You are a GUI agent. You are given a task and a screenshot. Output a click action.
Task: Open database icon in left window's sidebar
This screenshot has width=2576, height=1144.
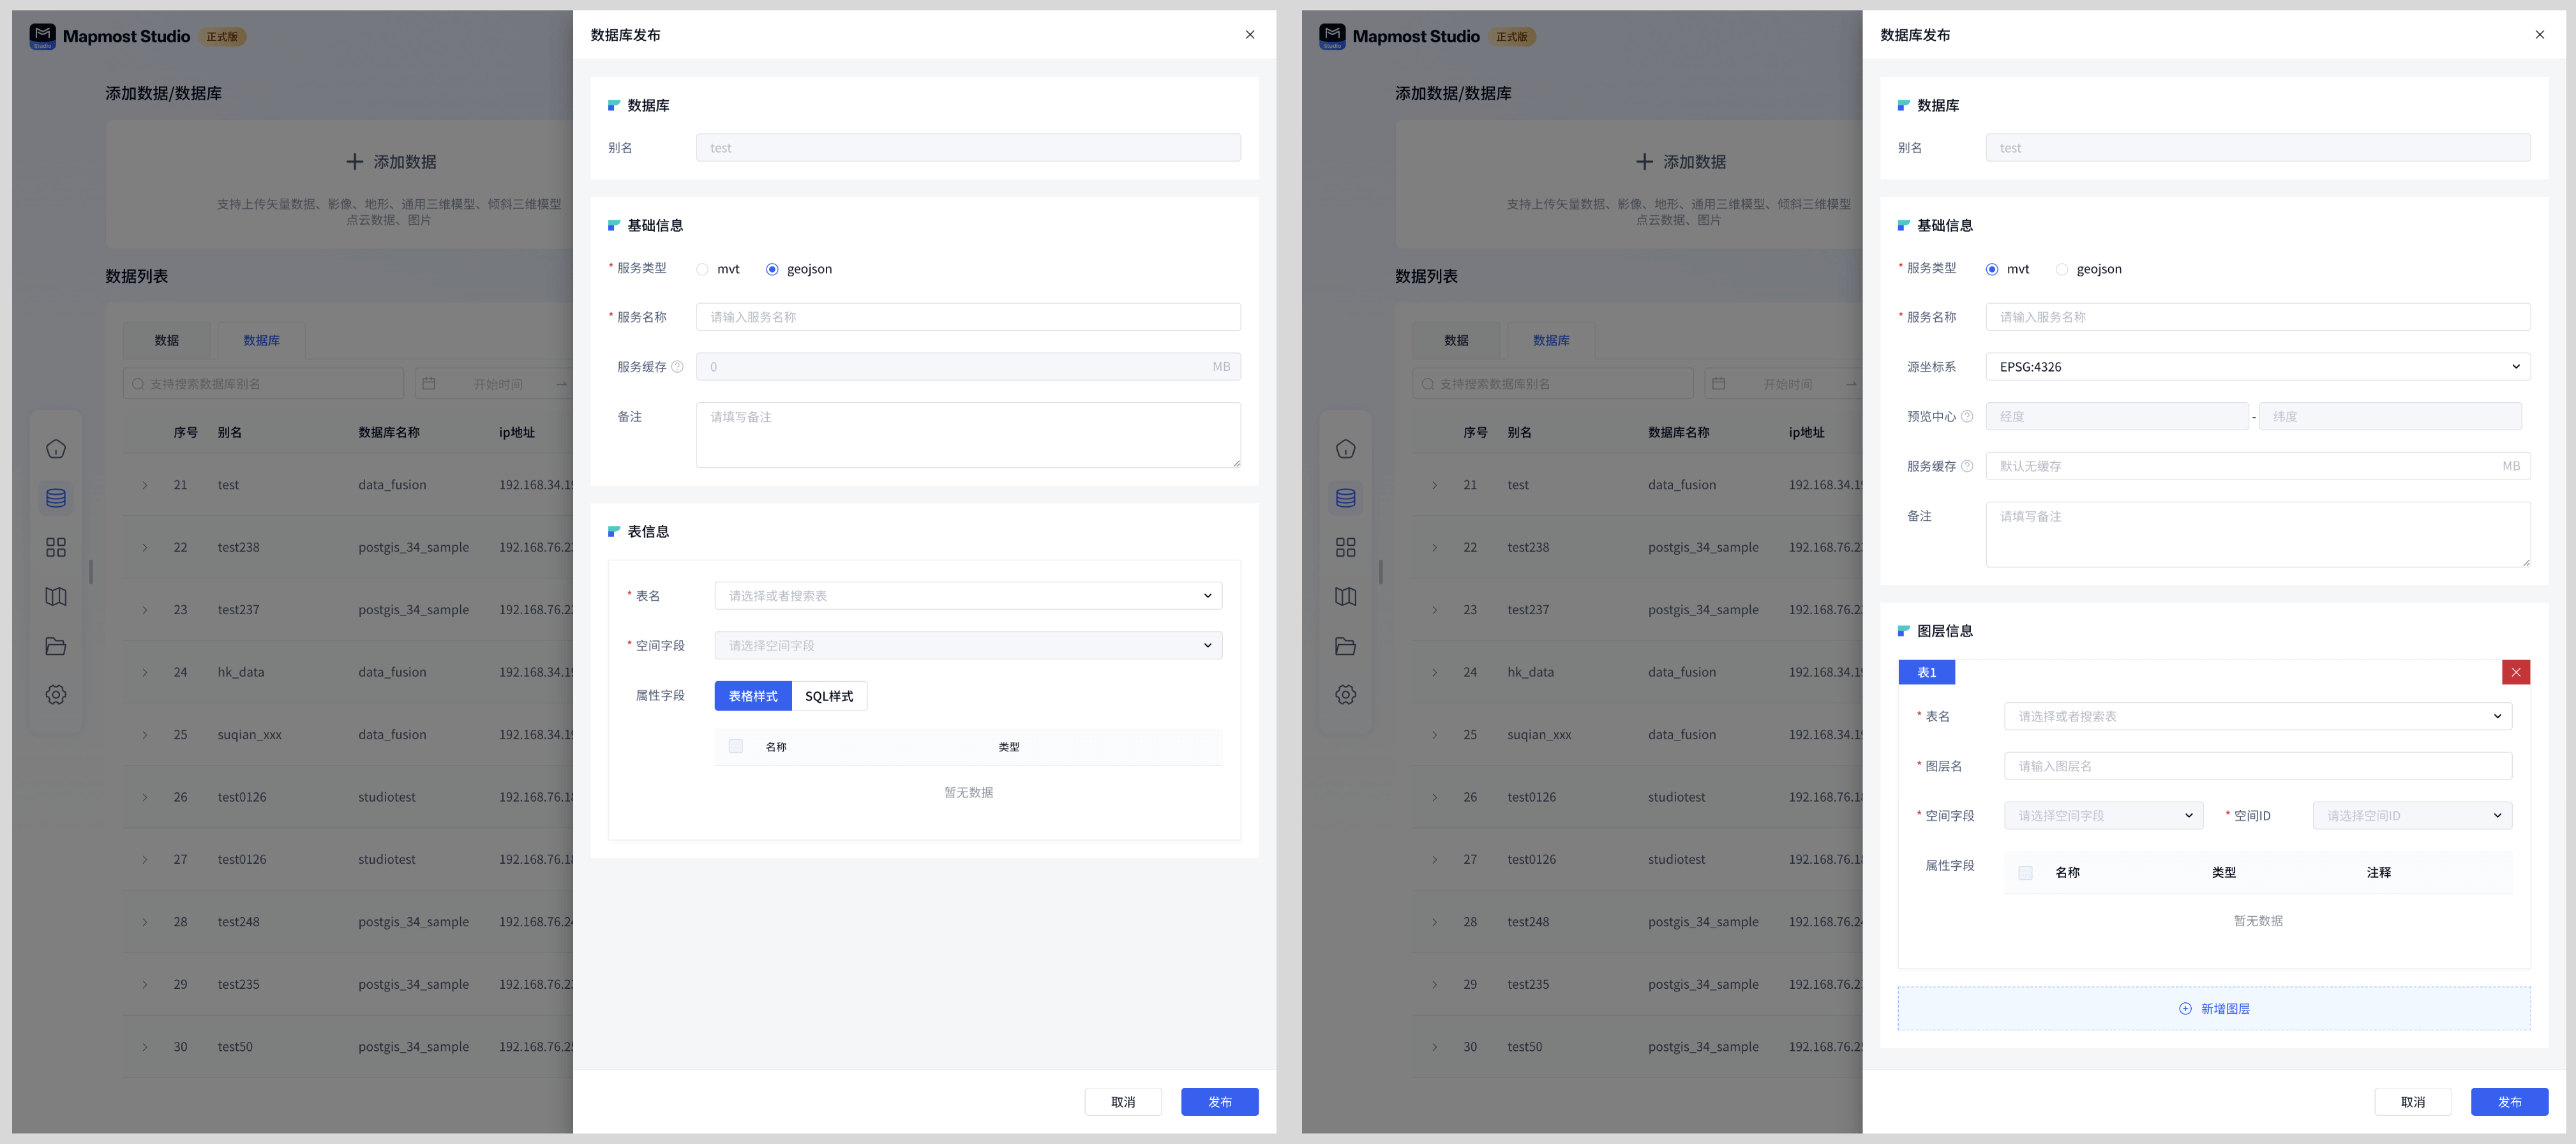56,497
